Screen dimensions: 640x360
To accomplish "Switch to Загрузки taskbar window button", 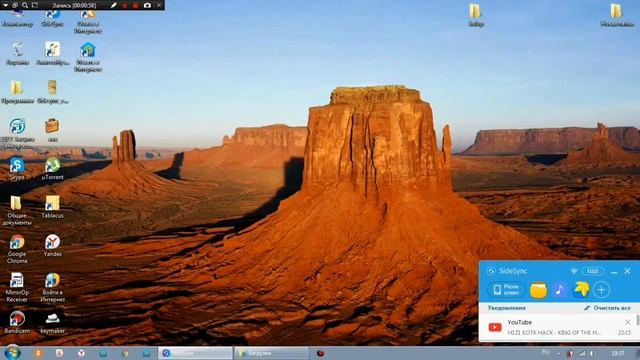I will tap(271, 353).
